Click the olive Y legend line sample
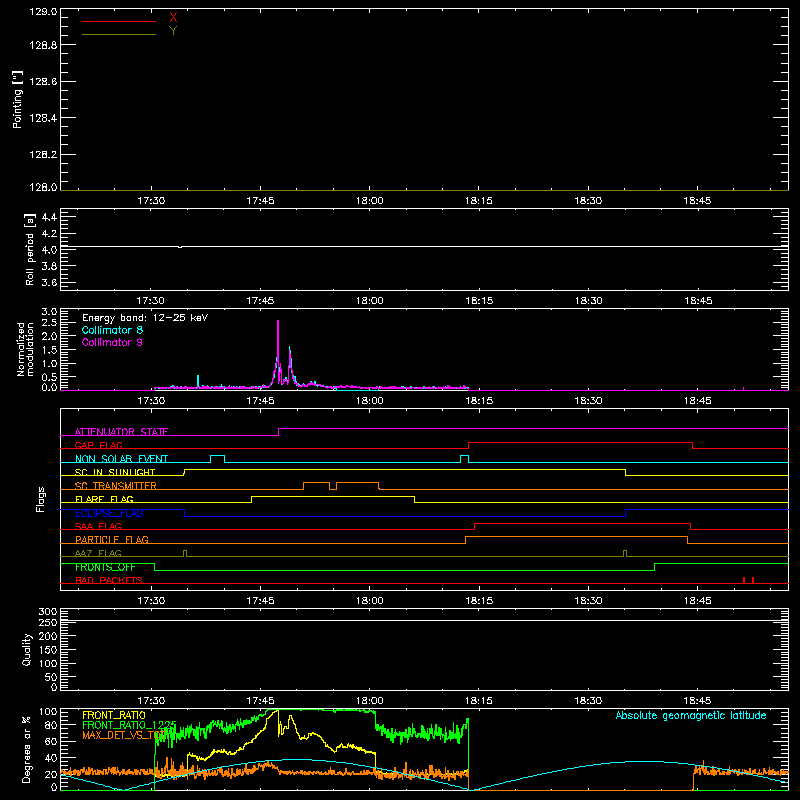 click(119, 34)
